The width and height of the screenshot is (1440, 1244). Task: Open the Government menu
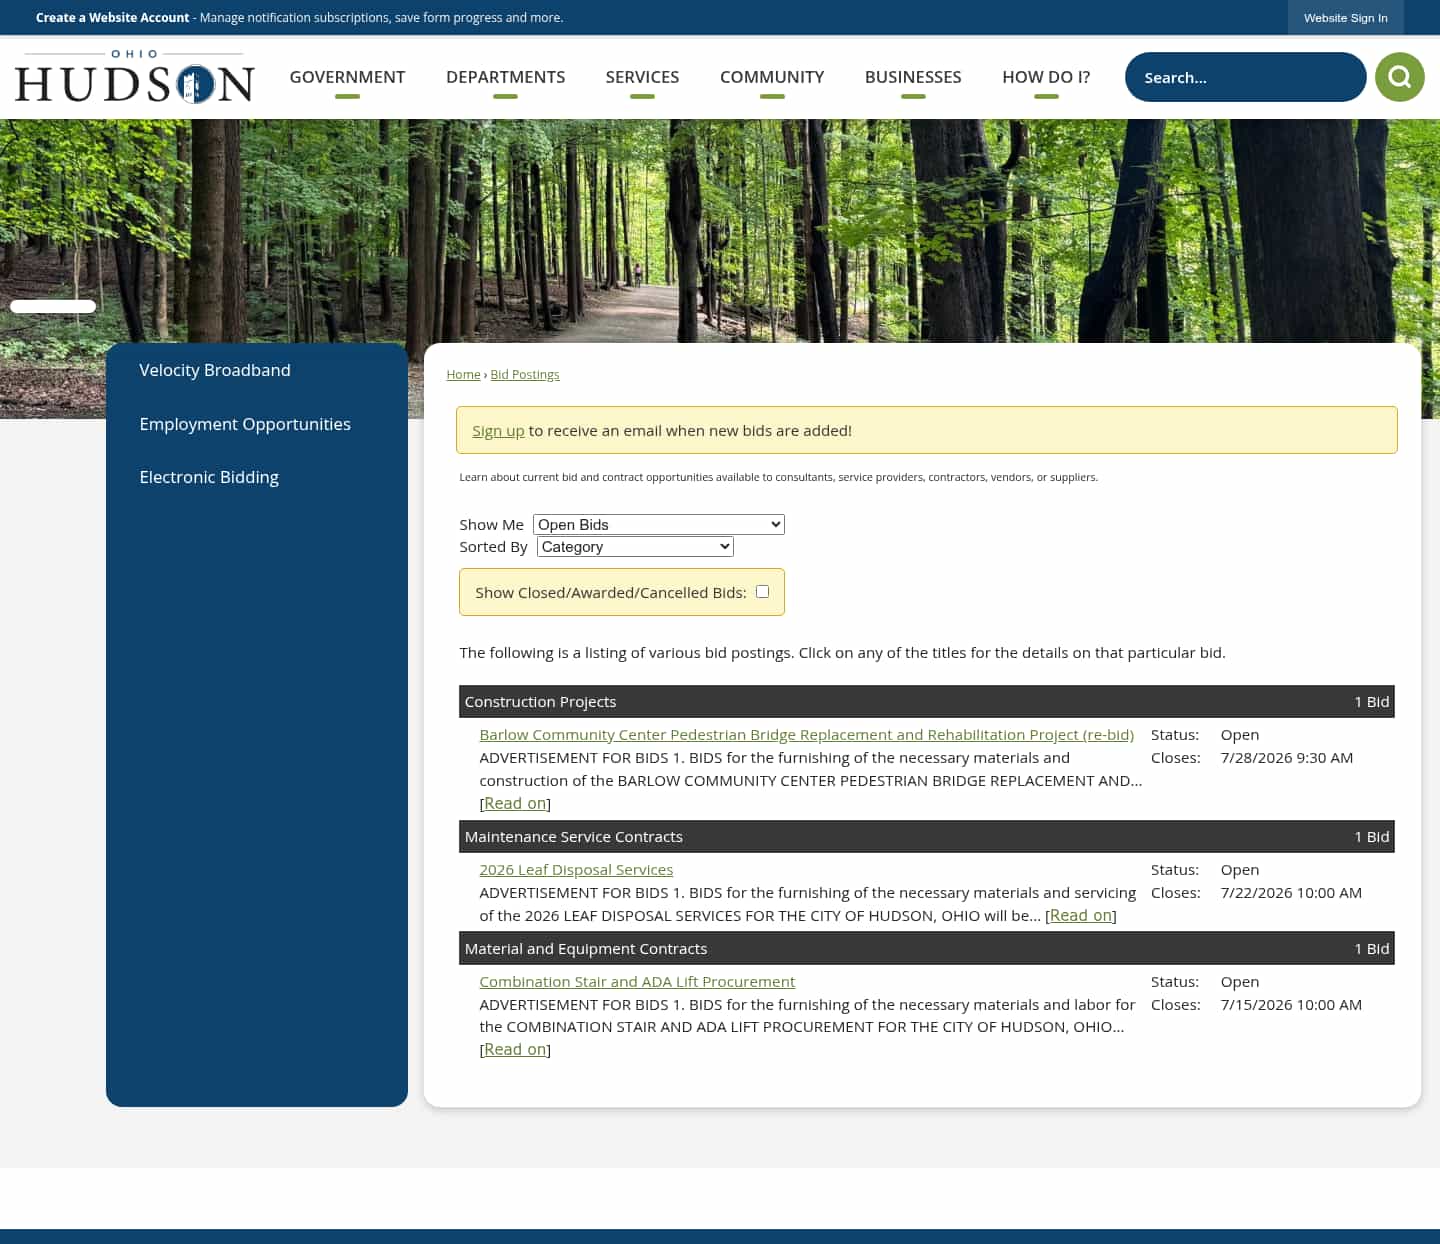[347, 77]
